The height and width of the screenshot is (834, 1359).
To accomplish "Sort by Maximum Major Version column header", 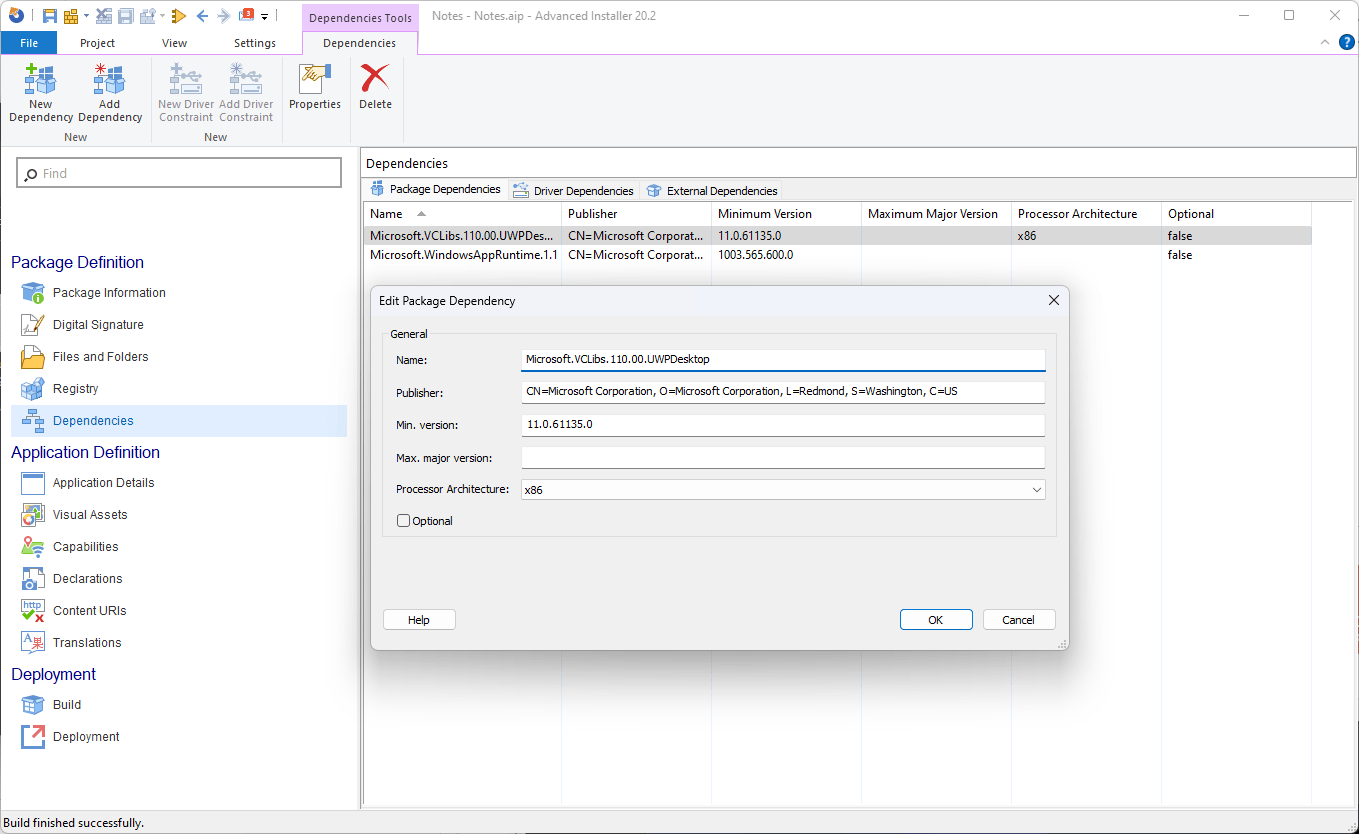I will [x=936, y=214].
